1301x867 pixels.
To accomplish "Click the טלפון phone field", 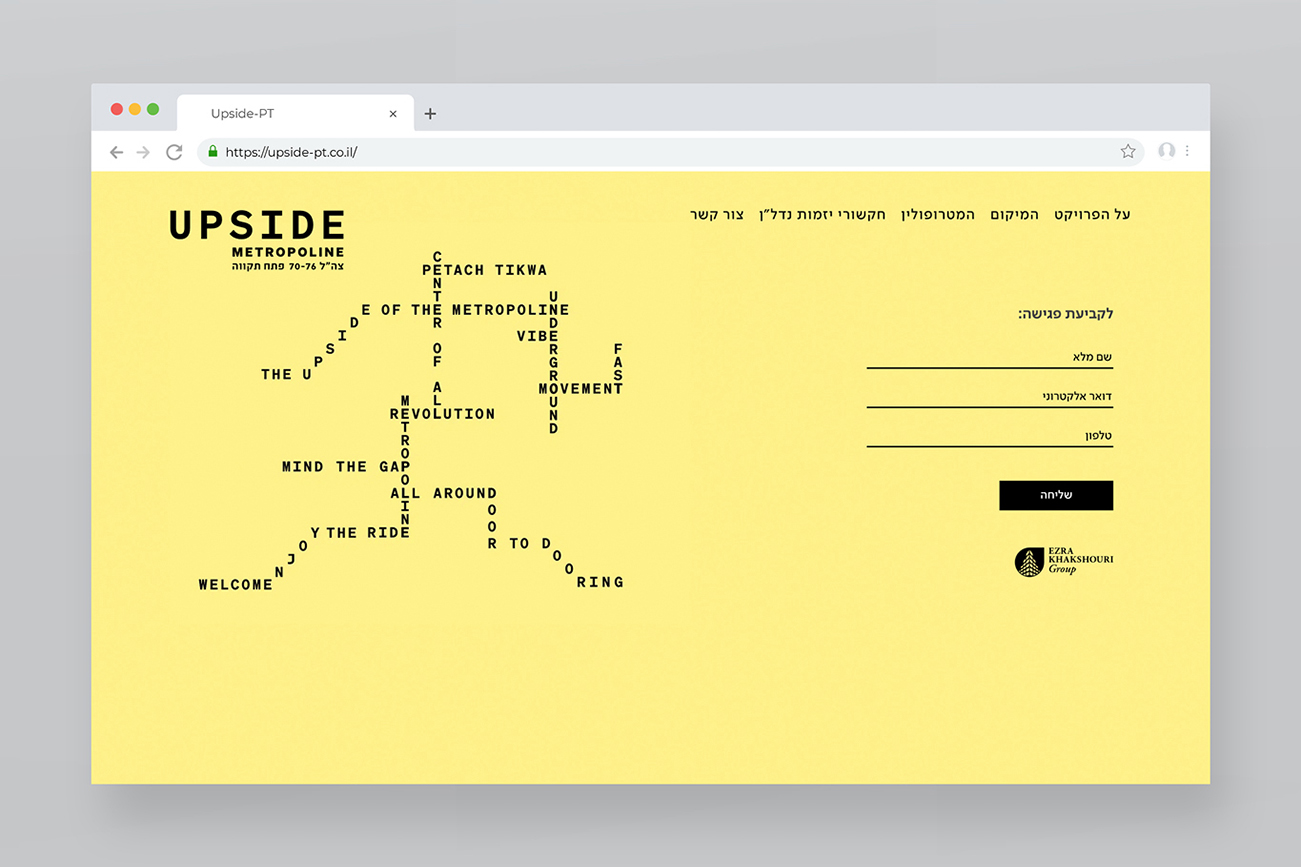I will pos(990,435).
